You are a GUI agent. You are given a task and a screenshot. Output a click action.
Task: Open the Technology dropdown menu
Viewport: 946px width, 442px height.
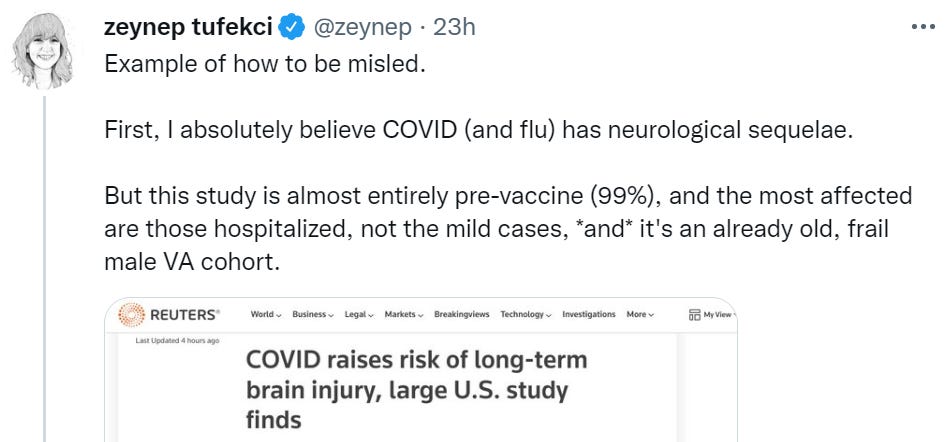point(525,315)
